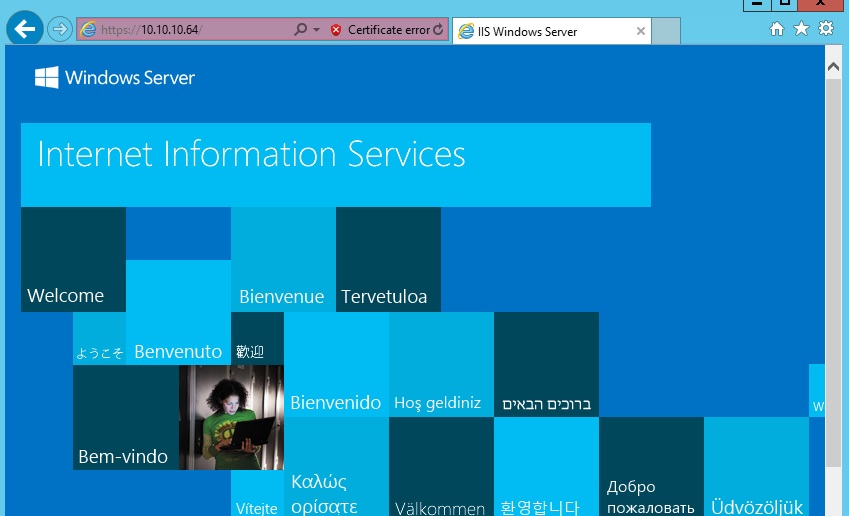849x516 pixels.
Task: Click the Tervetuloa tile
Action: (388, 259)
